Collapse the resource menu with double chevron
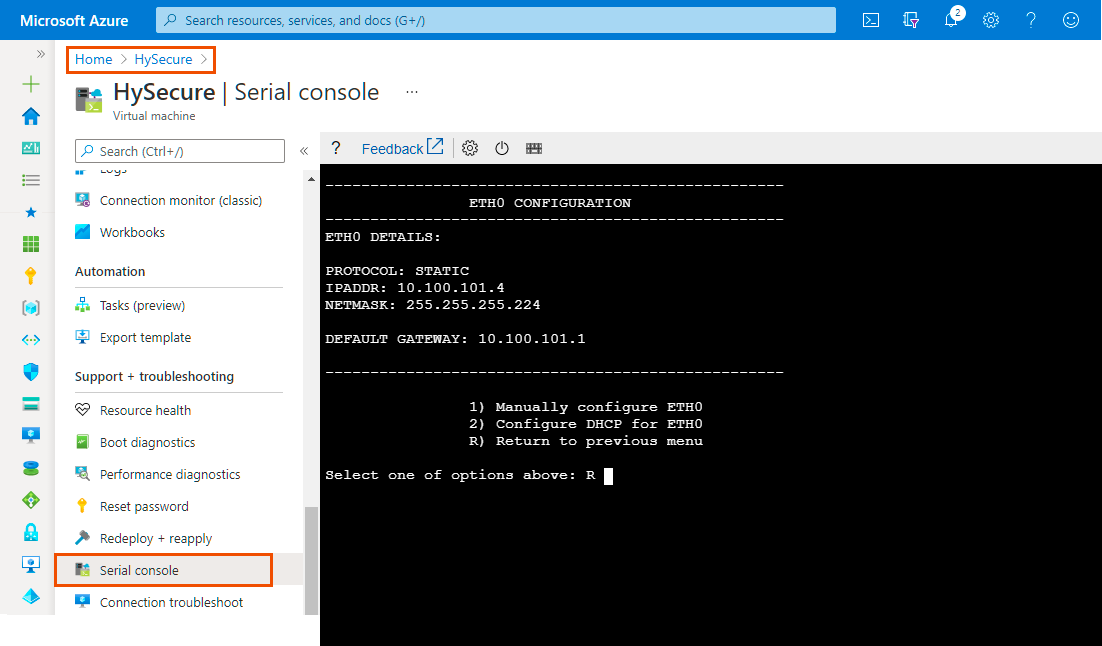Viewport: 1102px width, 646px height. [304, 150]
